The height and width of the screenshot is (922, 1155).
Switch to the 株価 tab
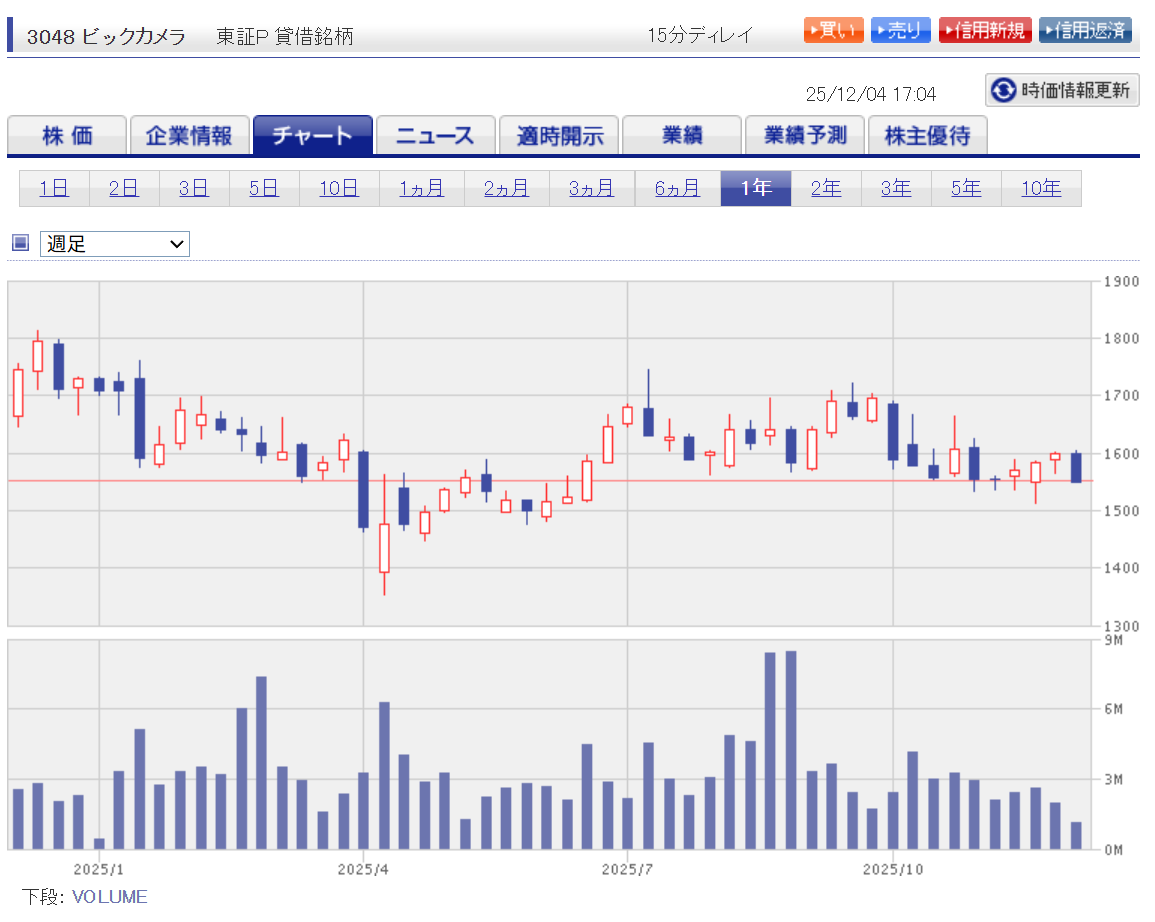click(x=67, y=136)
